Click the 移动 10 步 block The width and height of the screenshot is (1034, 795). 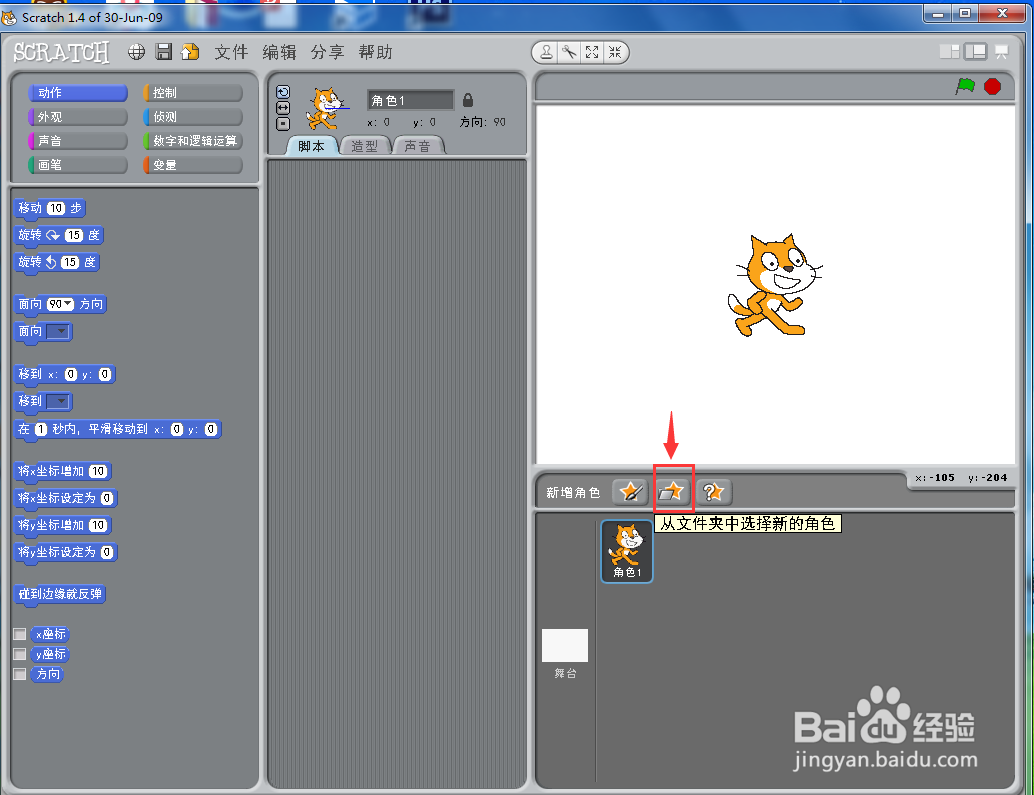[x=50, y=208]
